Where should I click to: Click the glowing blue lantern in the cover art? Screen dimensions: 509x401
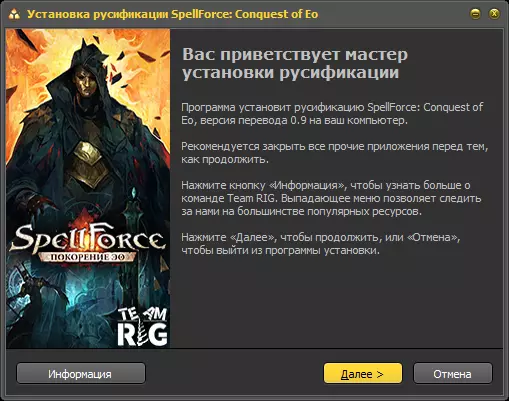[134, 194]
